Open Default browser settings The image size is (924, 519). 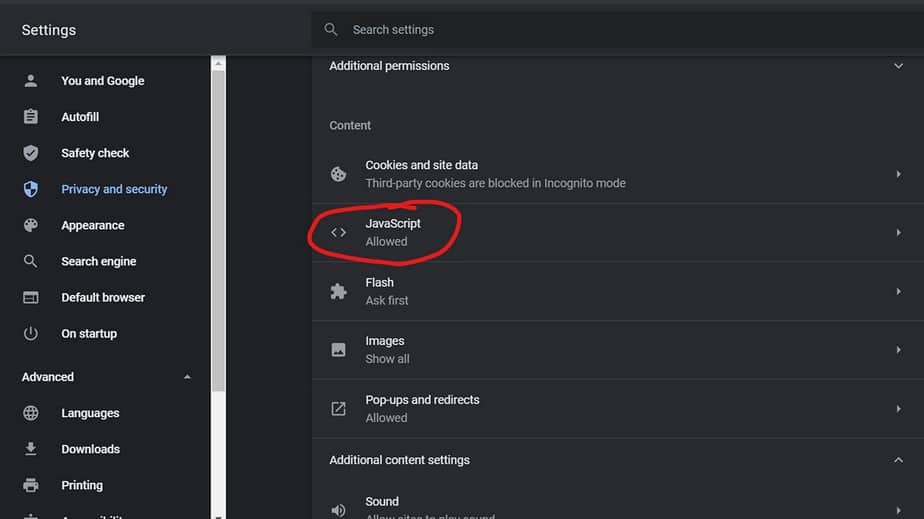pyautogui.click(x=103, y=297)
